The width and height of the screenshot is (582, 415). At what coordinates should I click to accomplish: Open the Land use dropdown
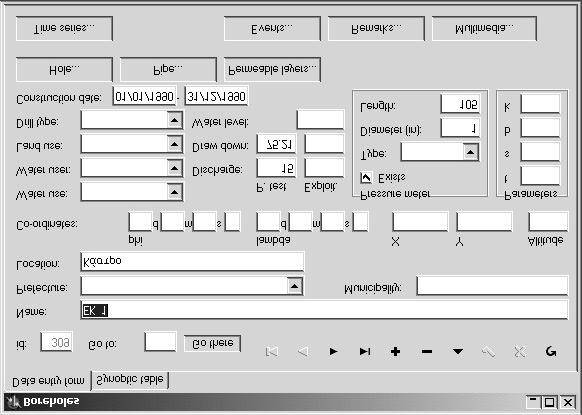[174, 144]
